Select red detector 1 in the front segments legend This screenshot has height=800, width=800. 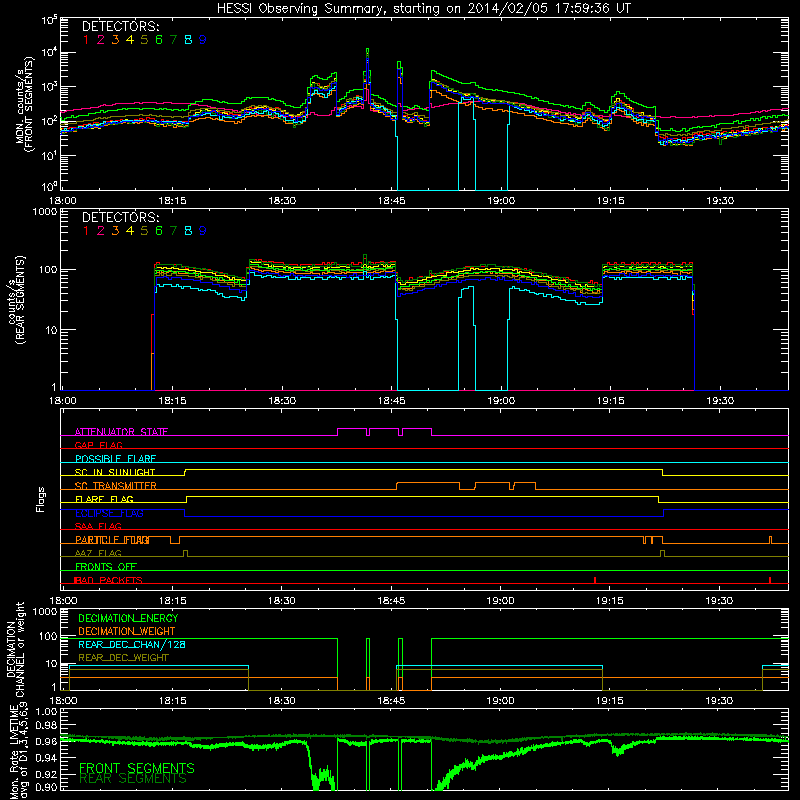point(86,40)
